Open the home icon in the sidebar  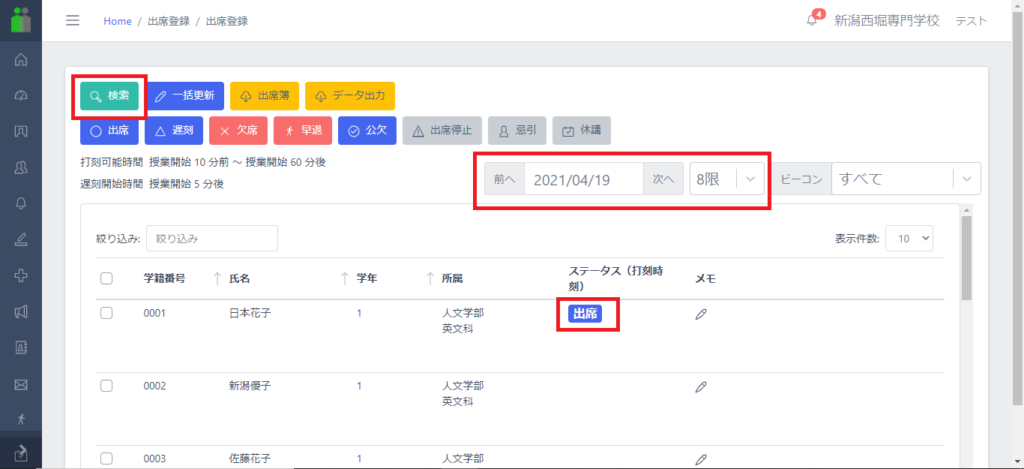[x=21, y=60]
